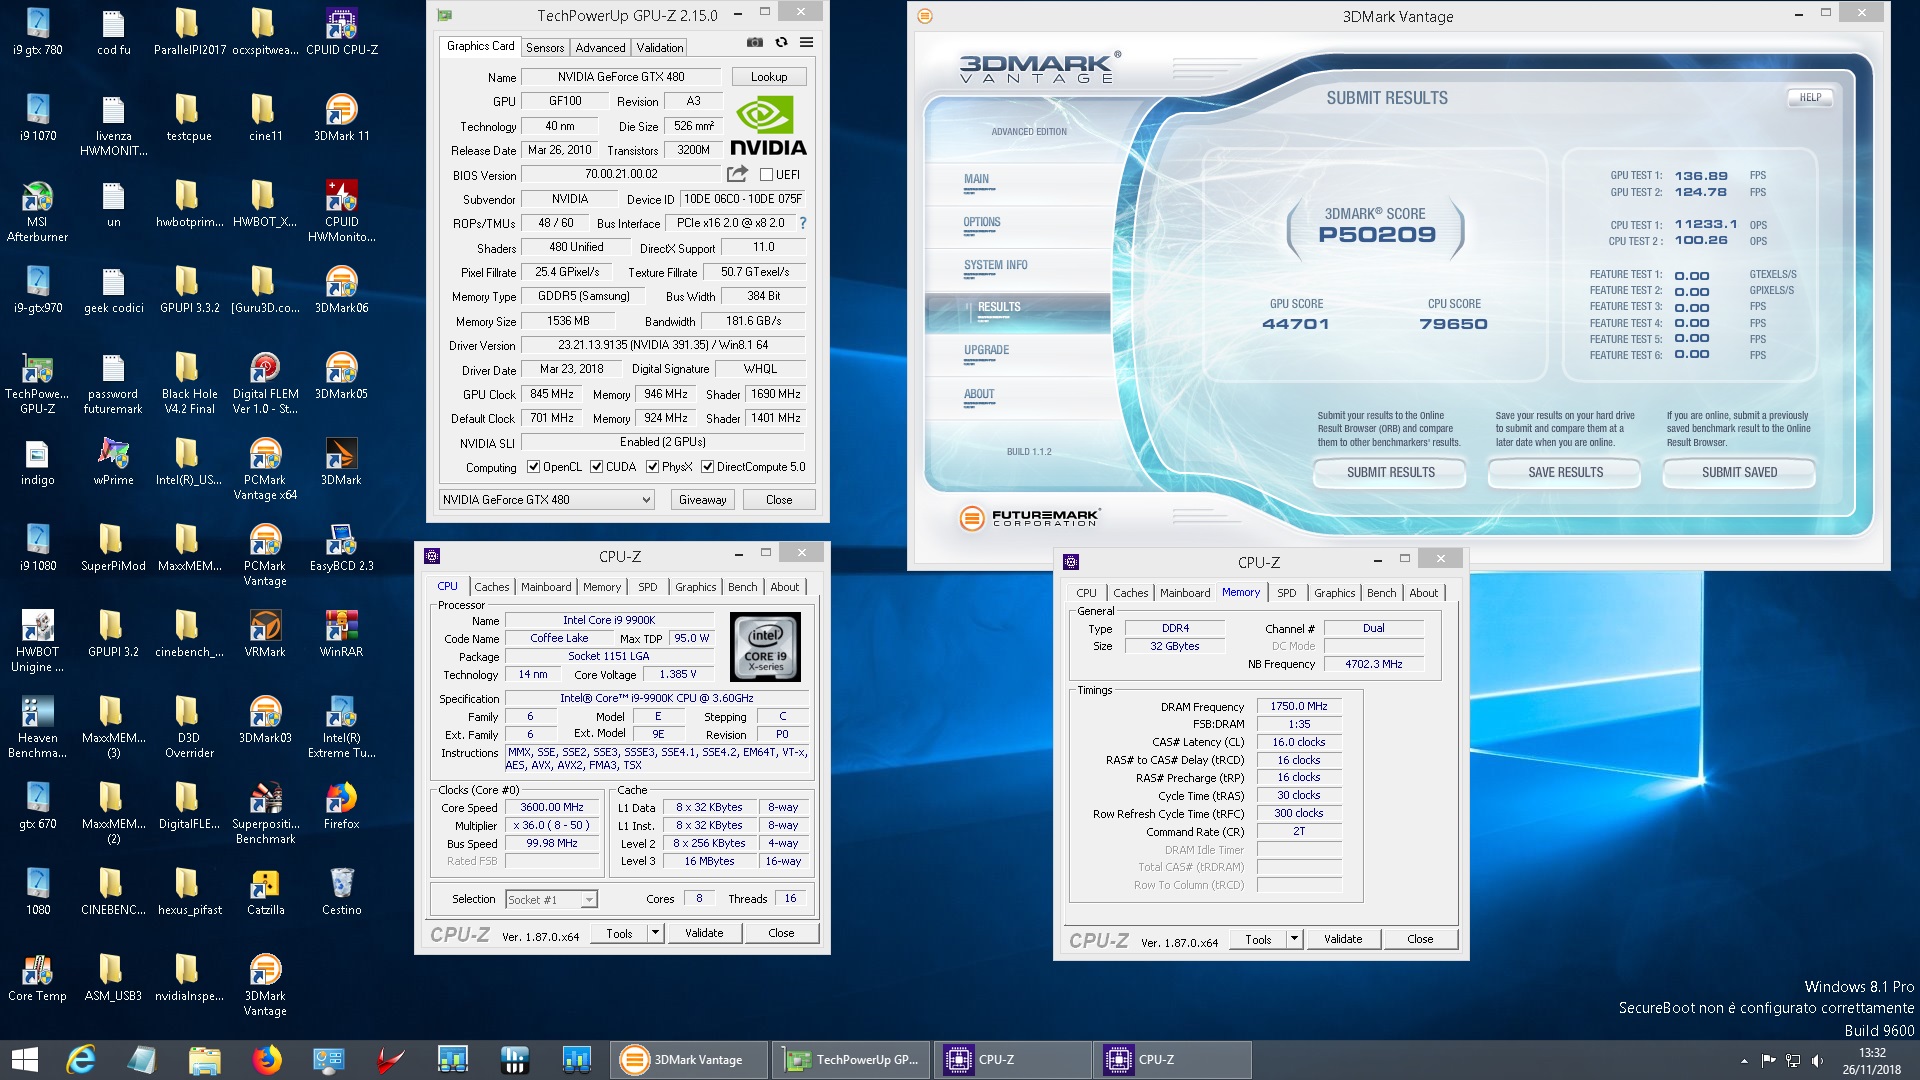Viewport: 1920px width, 1080px height.
Task: Click the 3DMark Vantage taskbar button
Action: [690, 1059]
